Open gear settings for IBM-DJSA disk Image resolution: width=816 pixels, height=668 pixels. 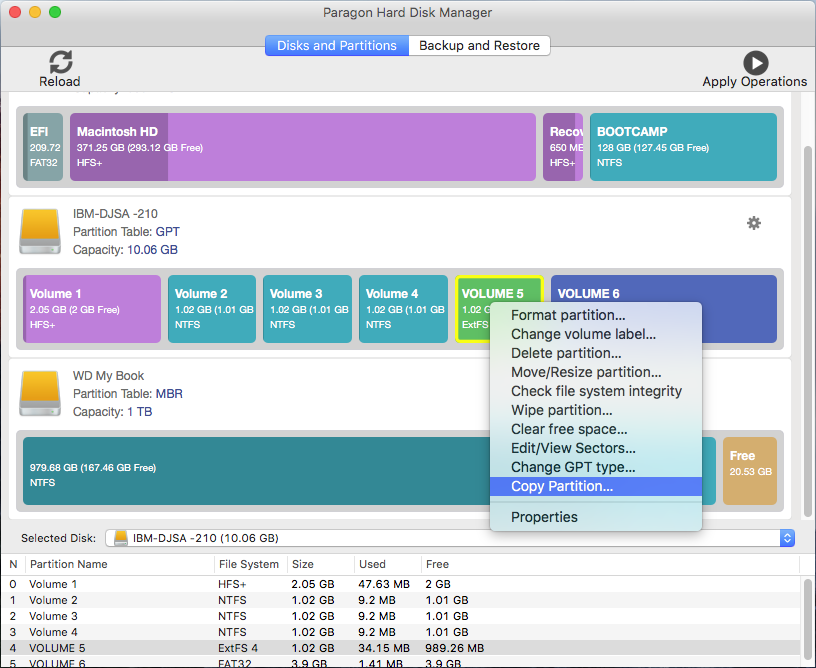tap(754, 223)
